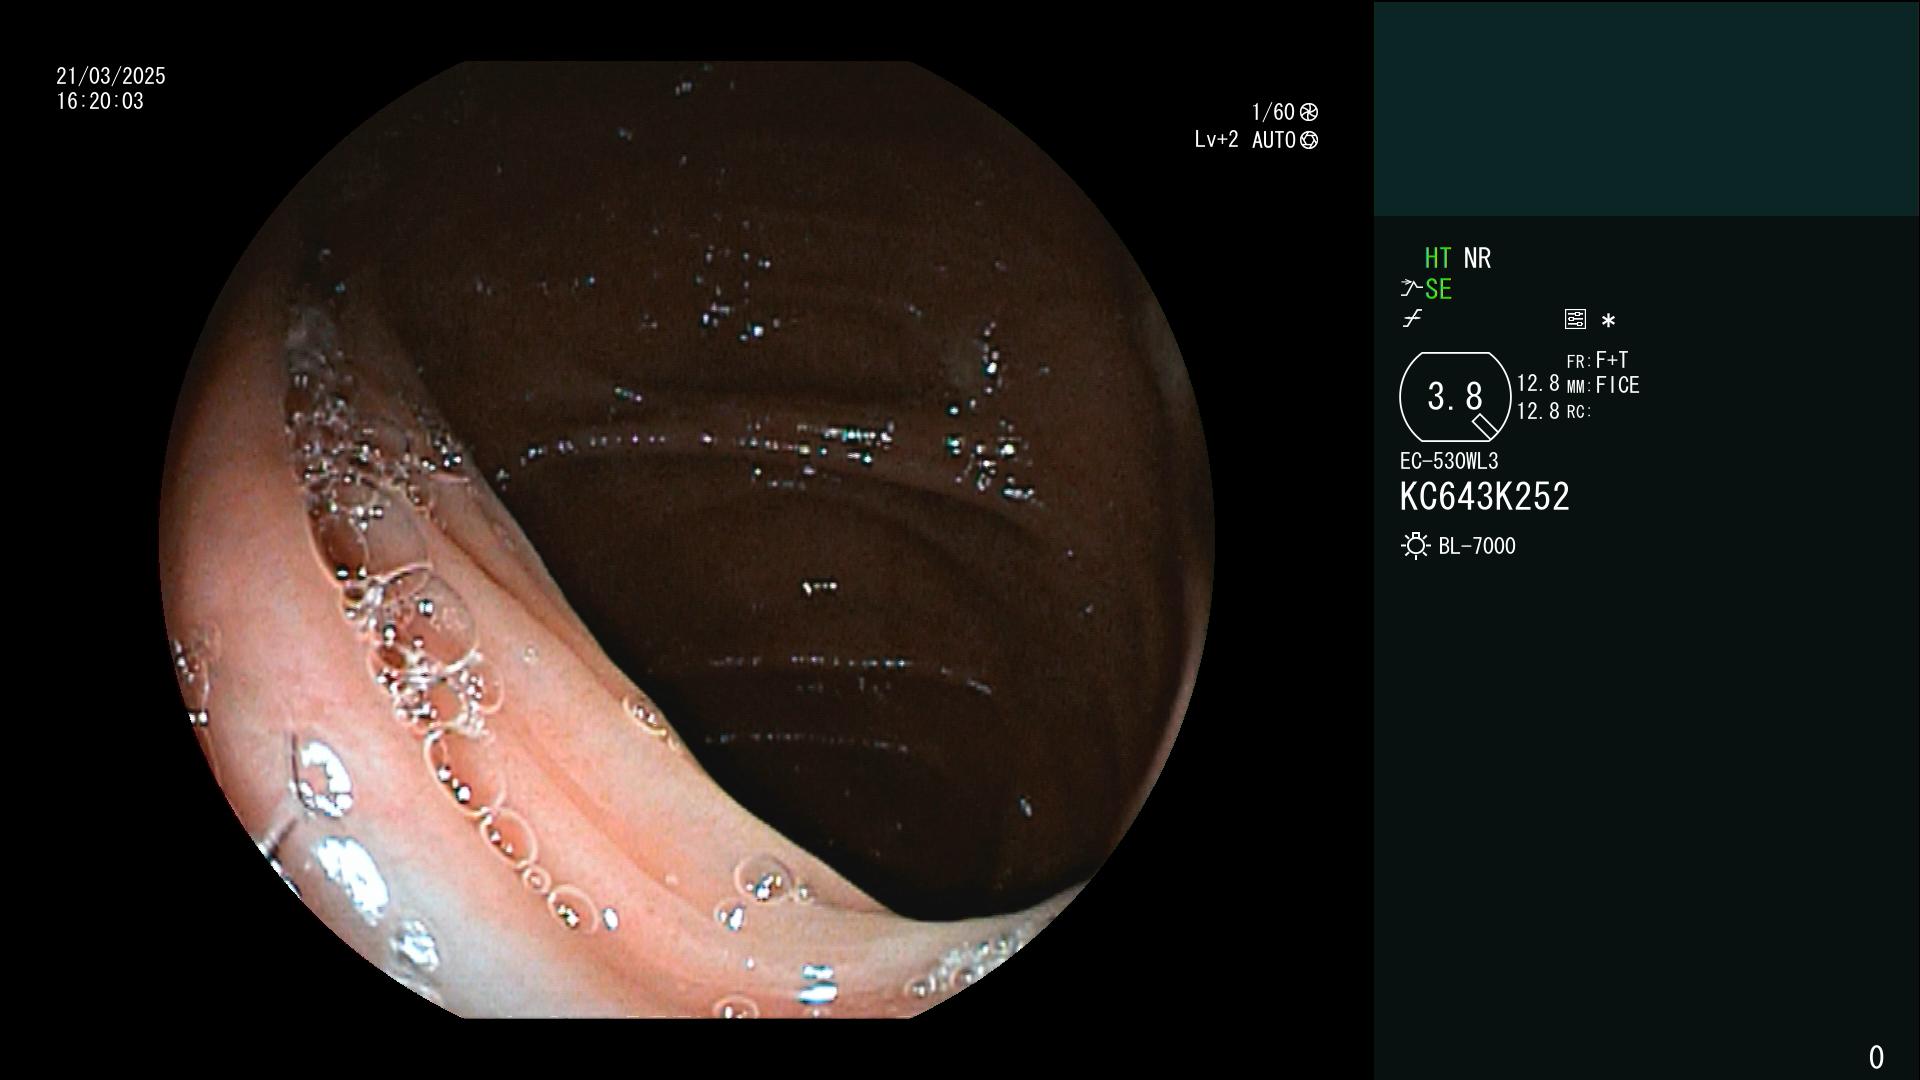
Task: Click the date 21/03/2025
Action: coord(111,76)
